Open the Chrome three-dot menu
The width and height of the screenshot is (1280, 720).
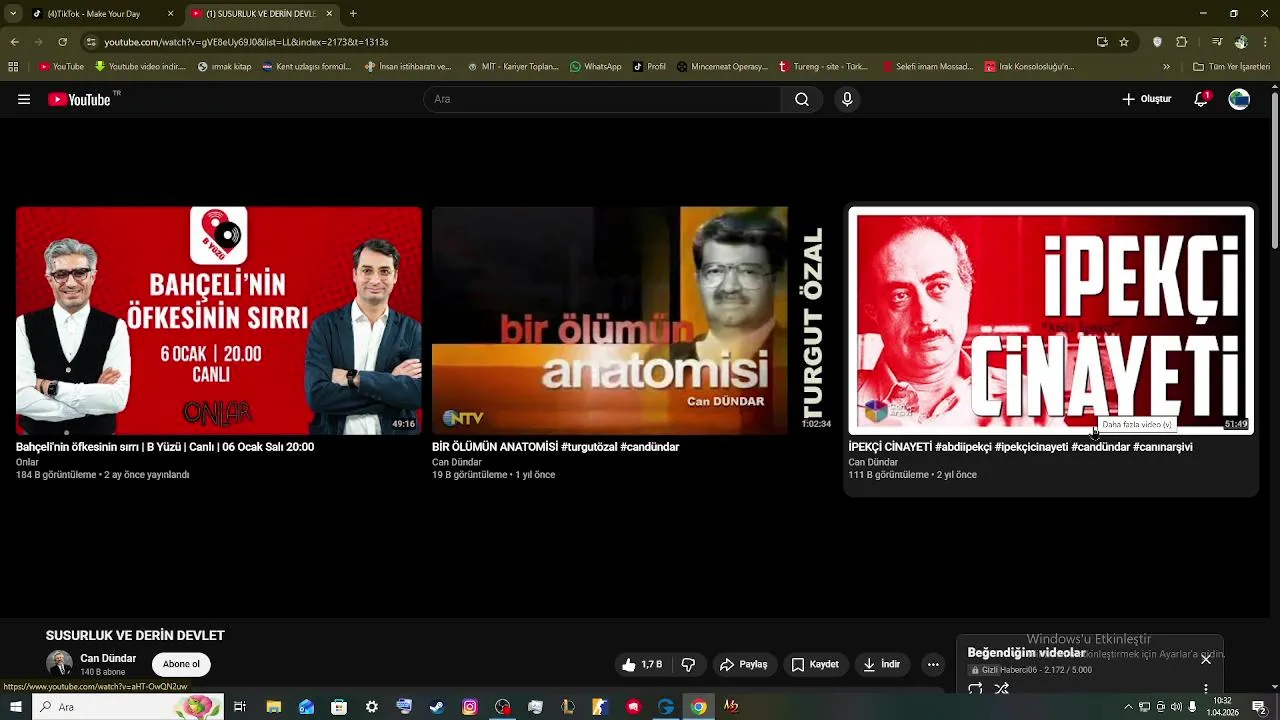(x=1265, y=42)
